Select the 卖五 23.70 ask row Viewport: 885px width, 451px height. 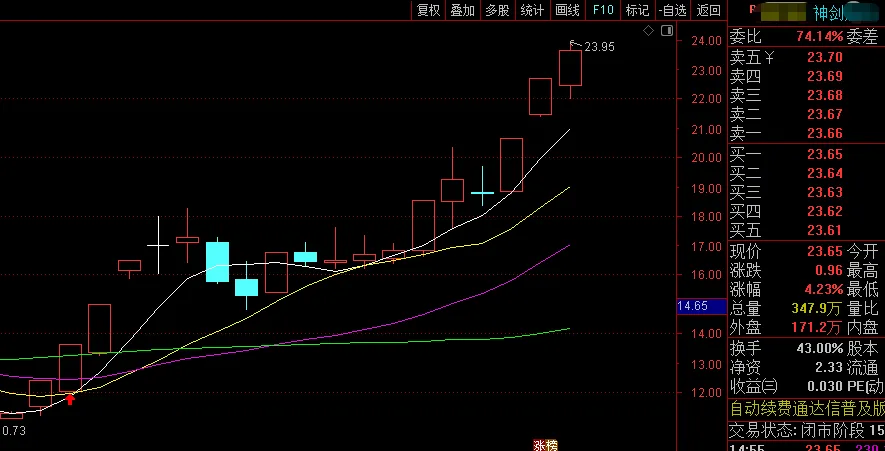[807, 57]
